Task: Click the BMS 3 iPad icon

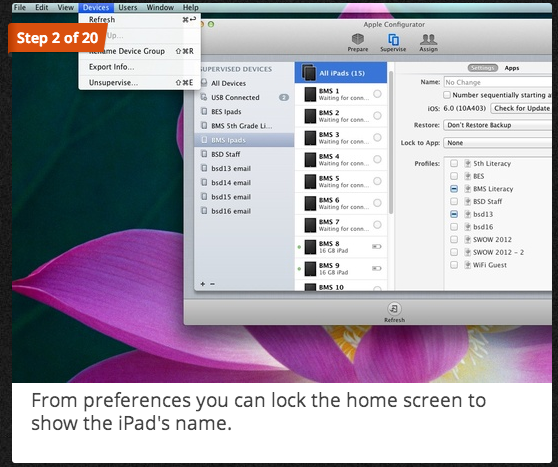Action: (x=310, y=138)
